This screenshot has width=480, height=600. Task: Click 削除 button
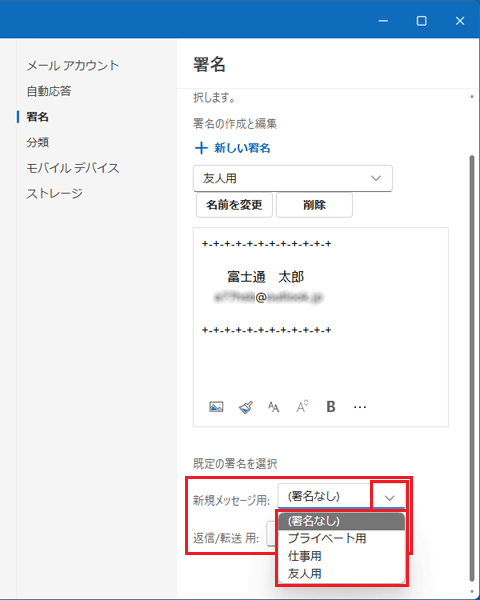(x=314, y=205)
